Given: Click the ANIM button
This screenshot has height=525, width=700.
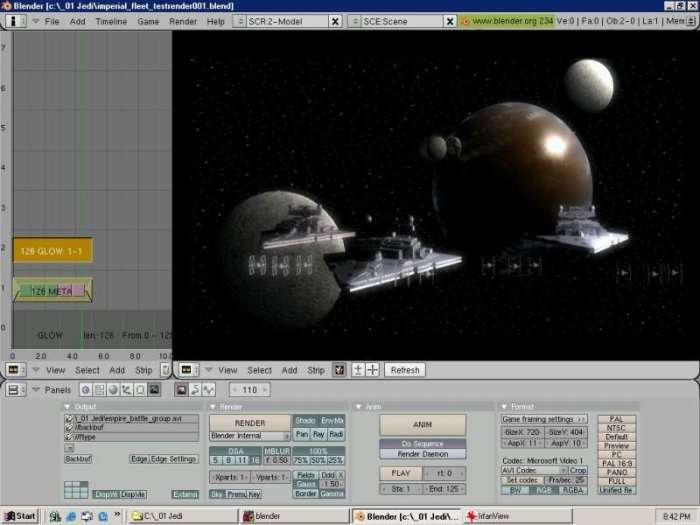Looking at the screenshot, I should (422, 425).
